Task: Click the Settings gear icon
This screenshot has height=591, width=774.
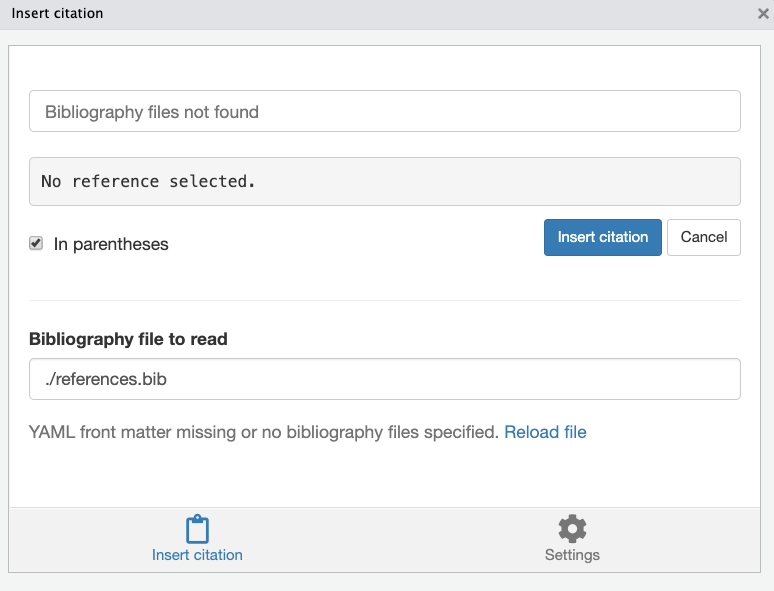Action: pyautogui.click(x=572, y=529)
